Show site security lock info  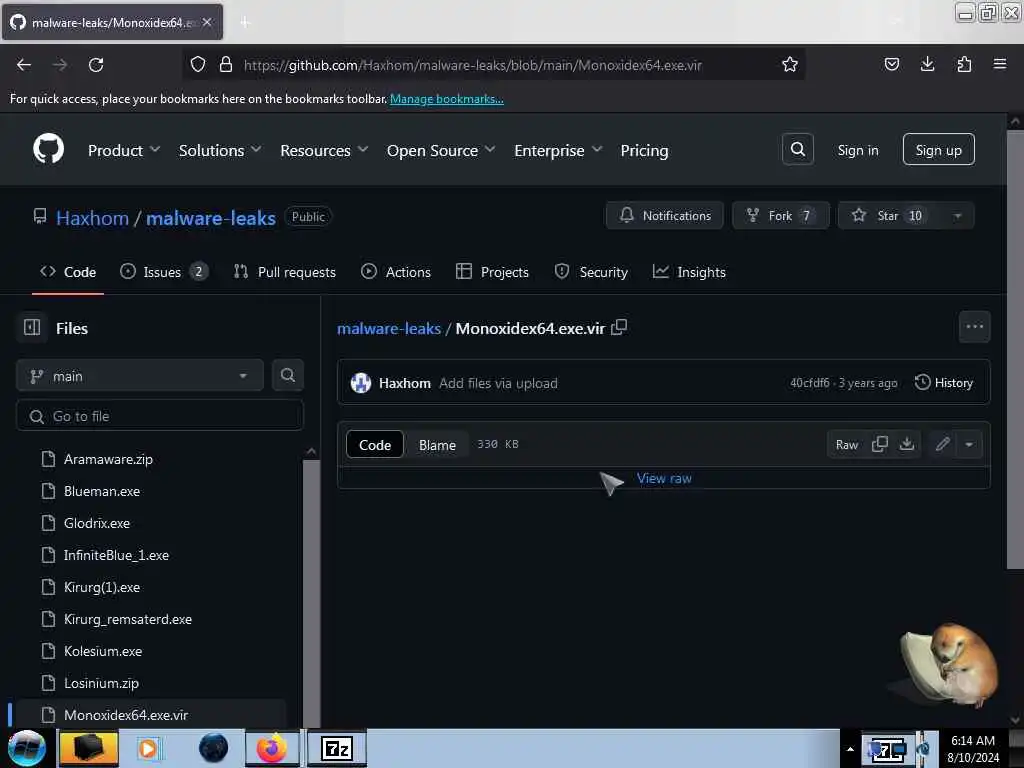click(226, 64)
